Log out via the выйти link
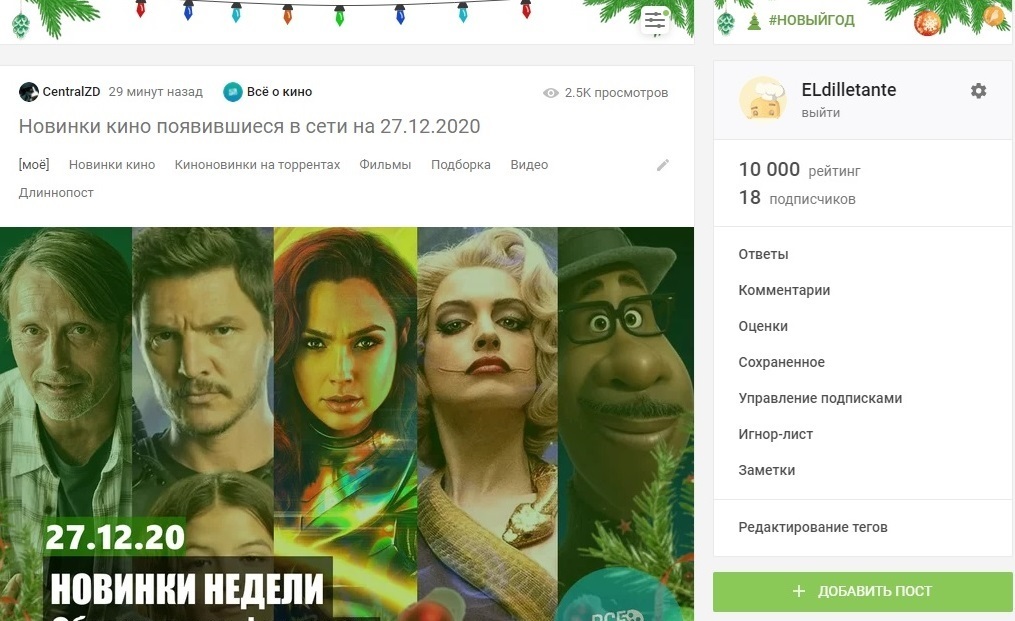Viewport: 1015px width, 621px height. (820, 113)
